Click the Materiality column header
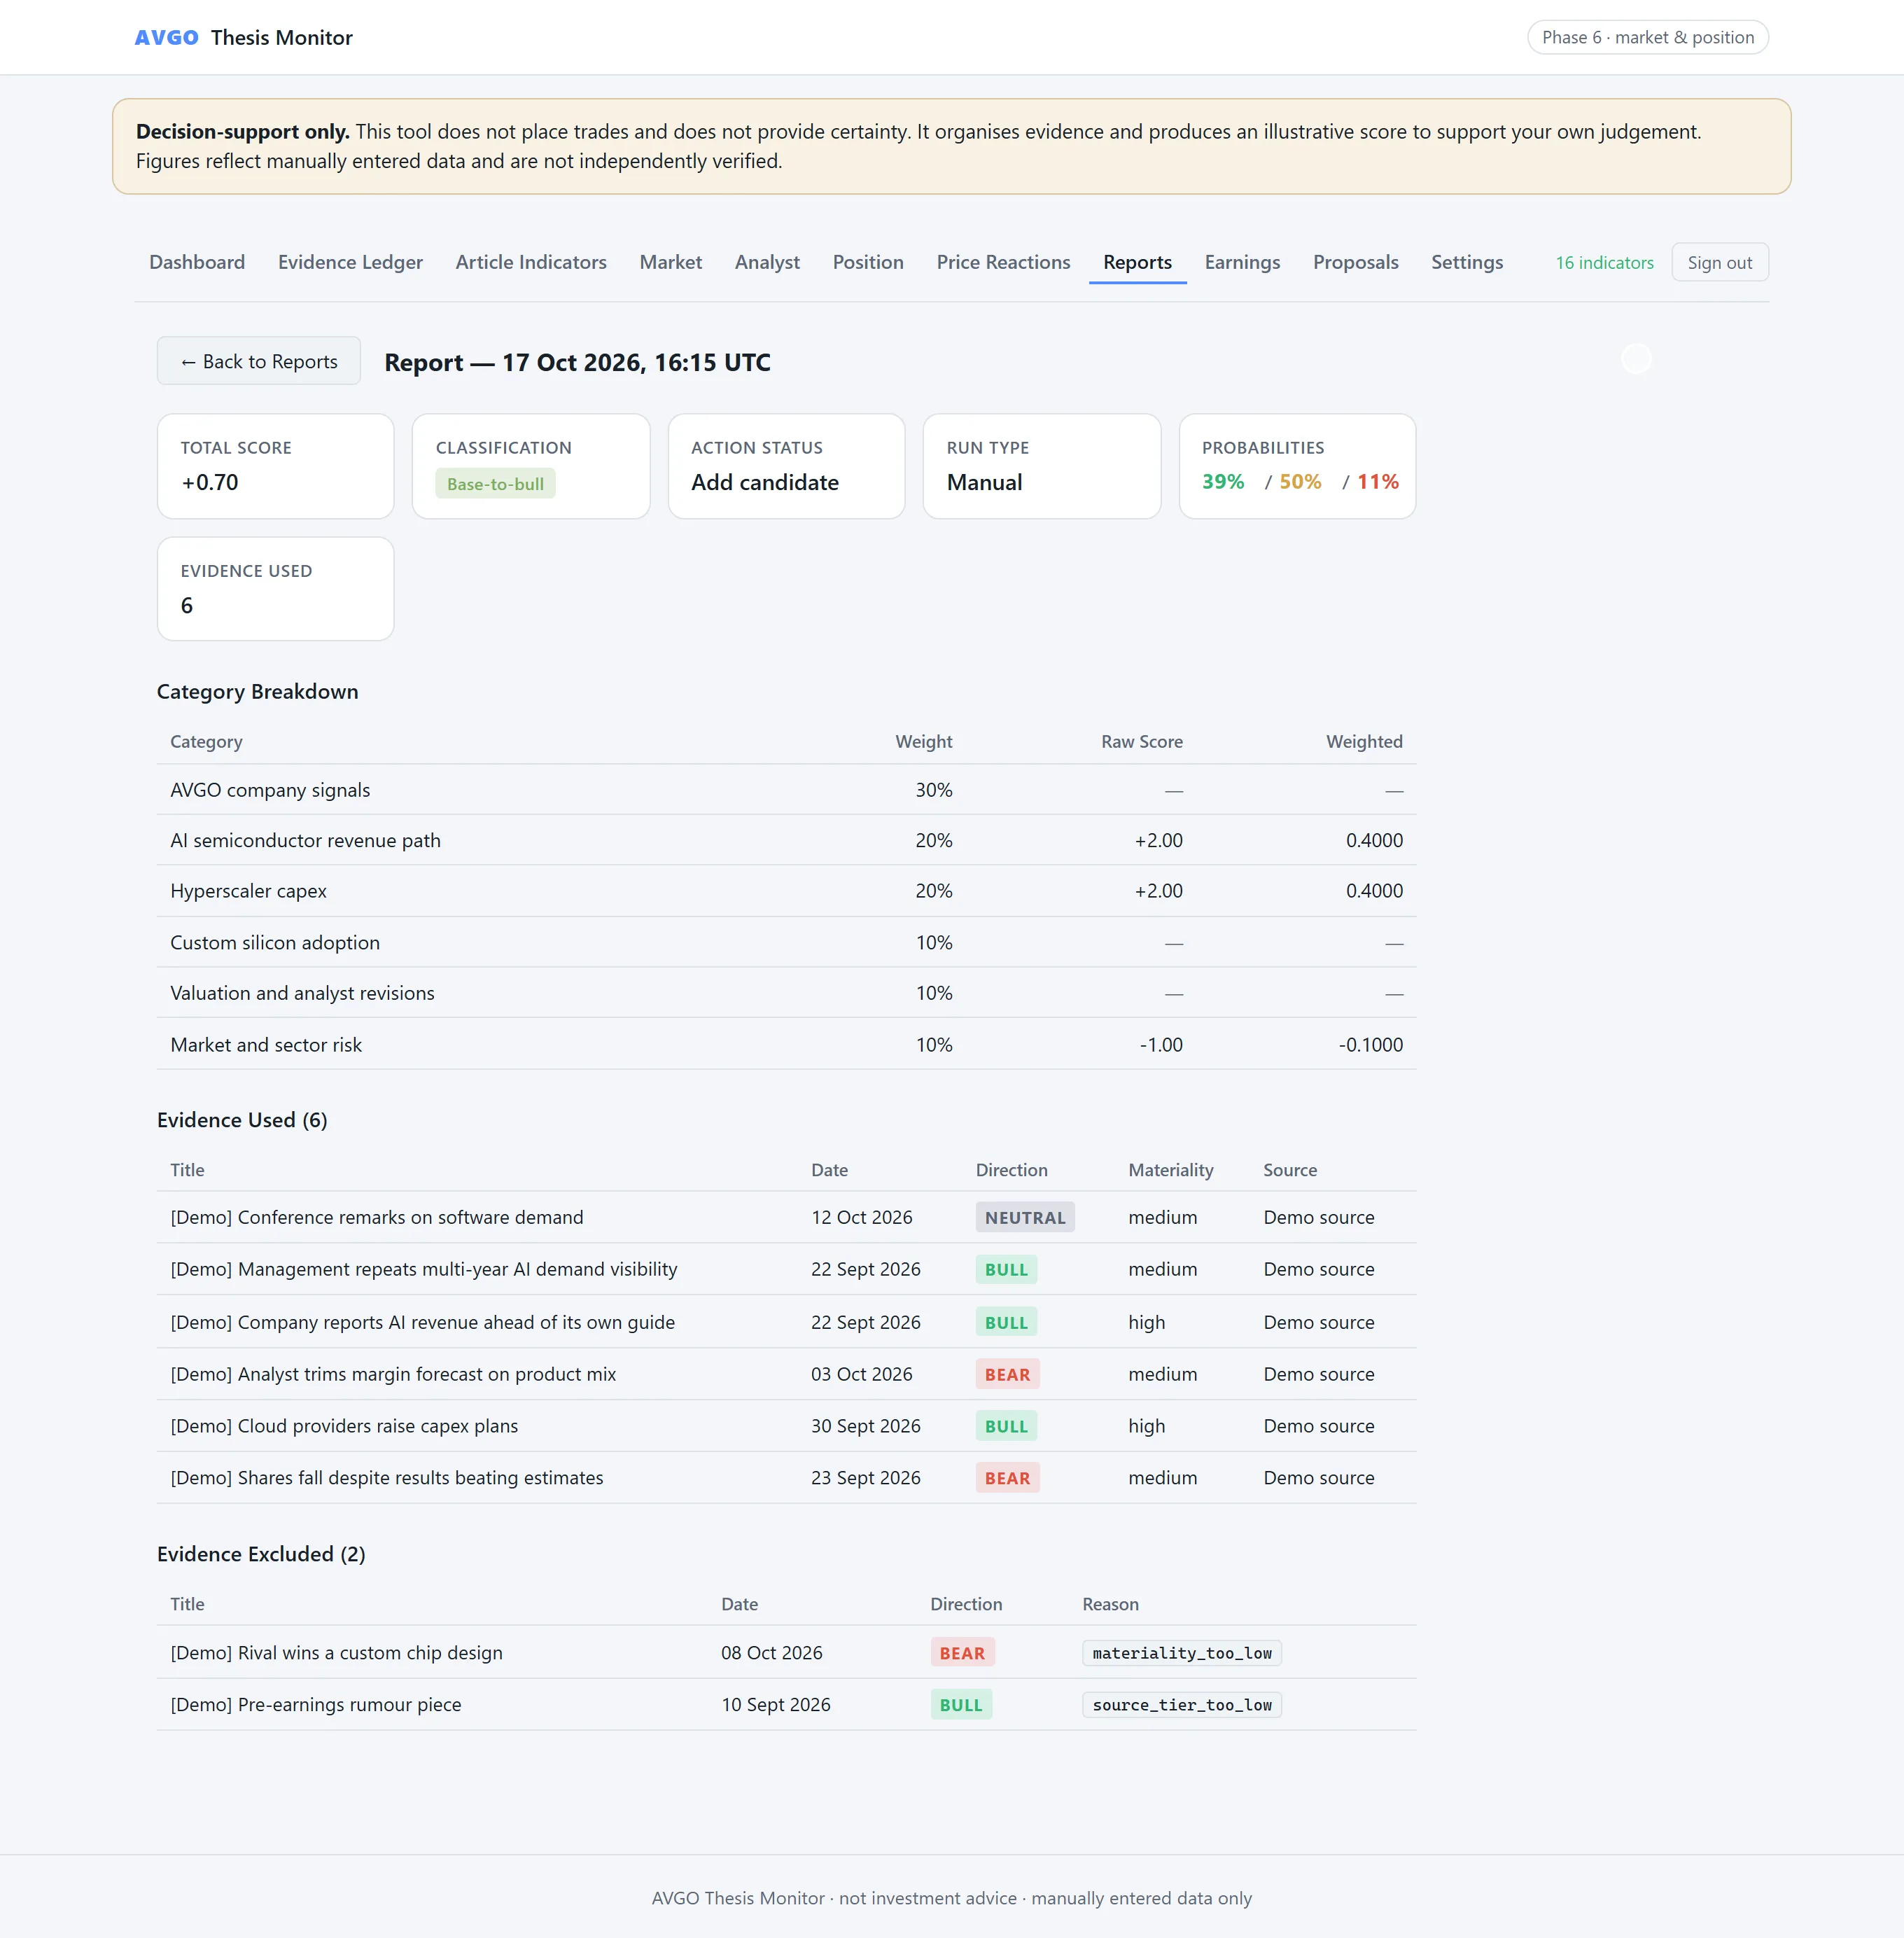This screenshot has width=1904, height=1938. 1171,1170
